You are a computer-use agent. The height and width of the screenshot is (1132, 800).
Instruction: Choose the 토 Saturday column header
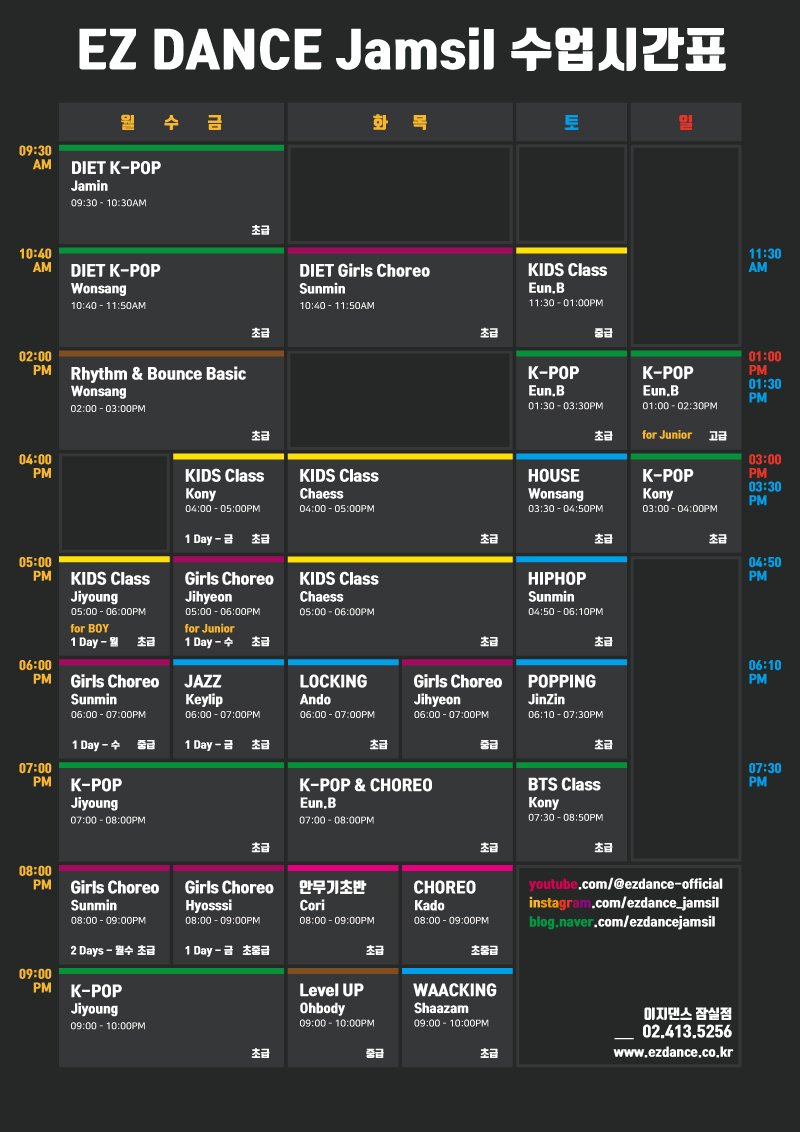(x=571, y=122)
